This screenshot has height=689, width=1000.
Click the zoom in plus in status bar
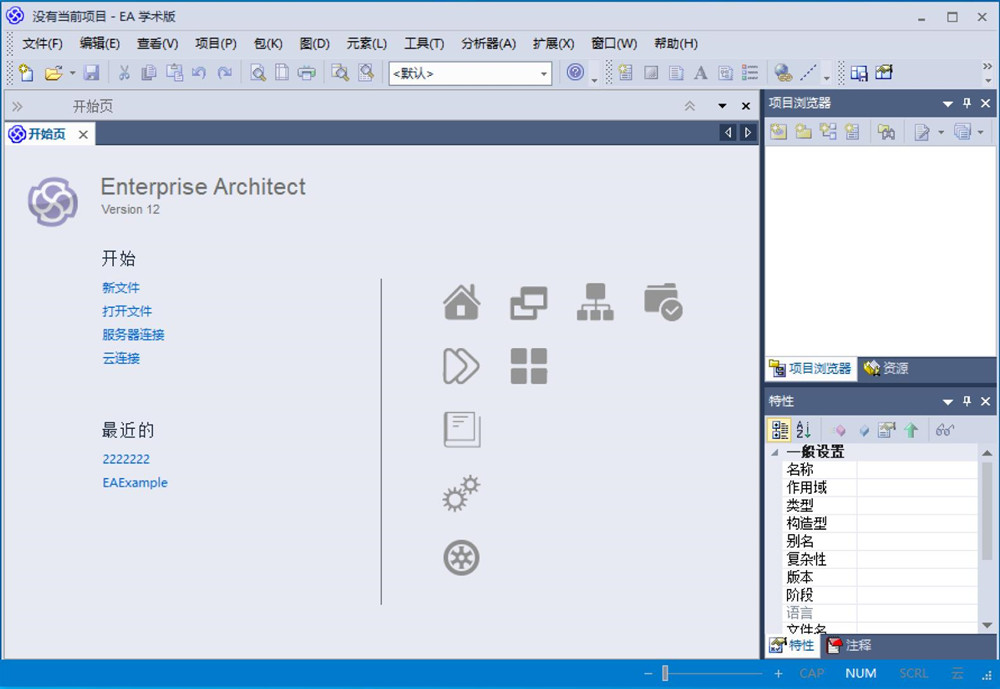(x=778, y=673)
